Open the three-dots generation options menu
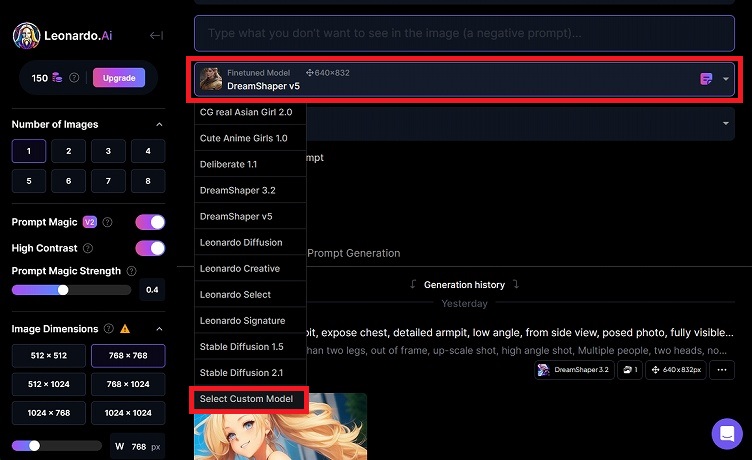This screenshot has height=460, width=752. click(722, 370)
